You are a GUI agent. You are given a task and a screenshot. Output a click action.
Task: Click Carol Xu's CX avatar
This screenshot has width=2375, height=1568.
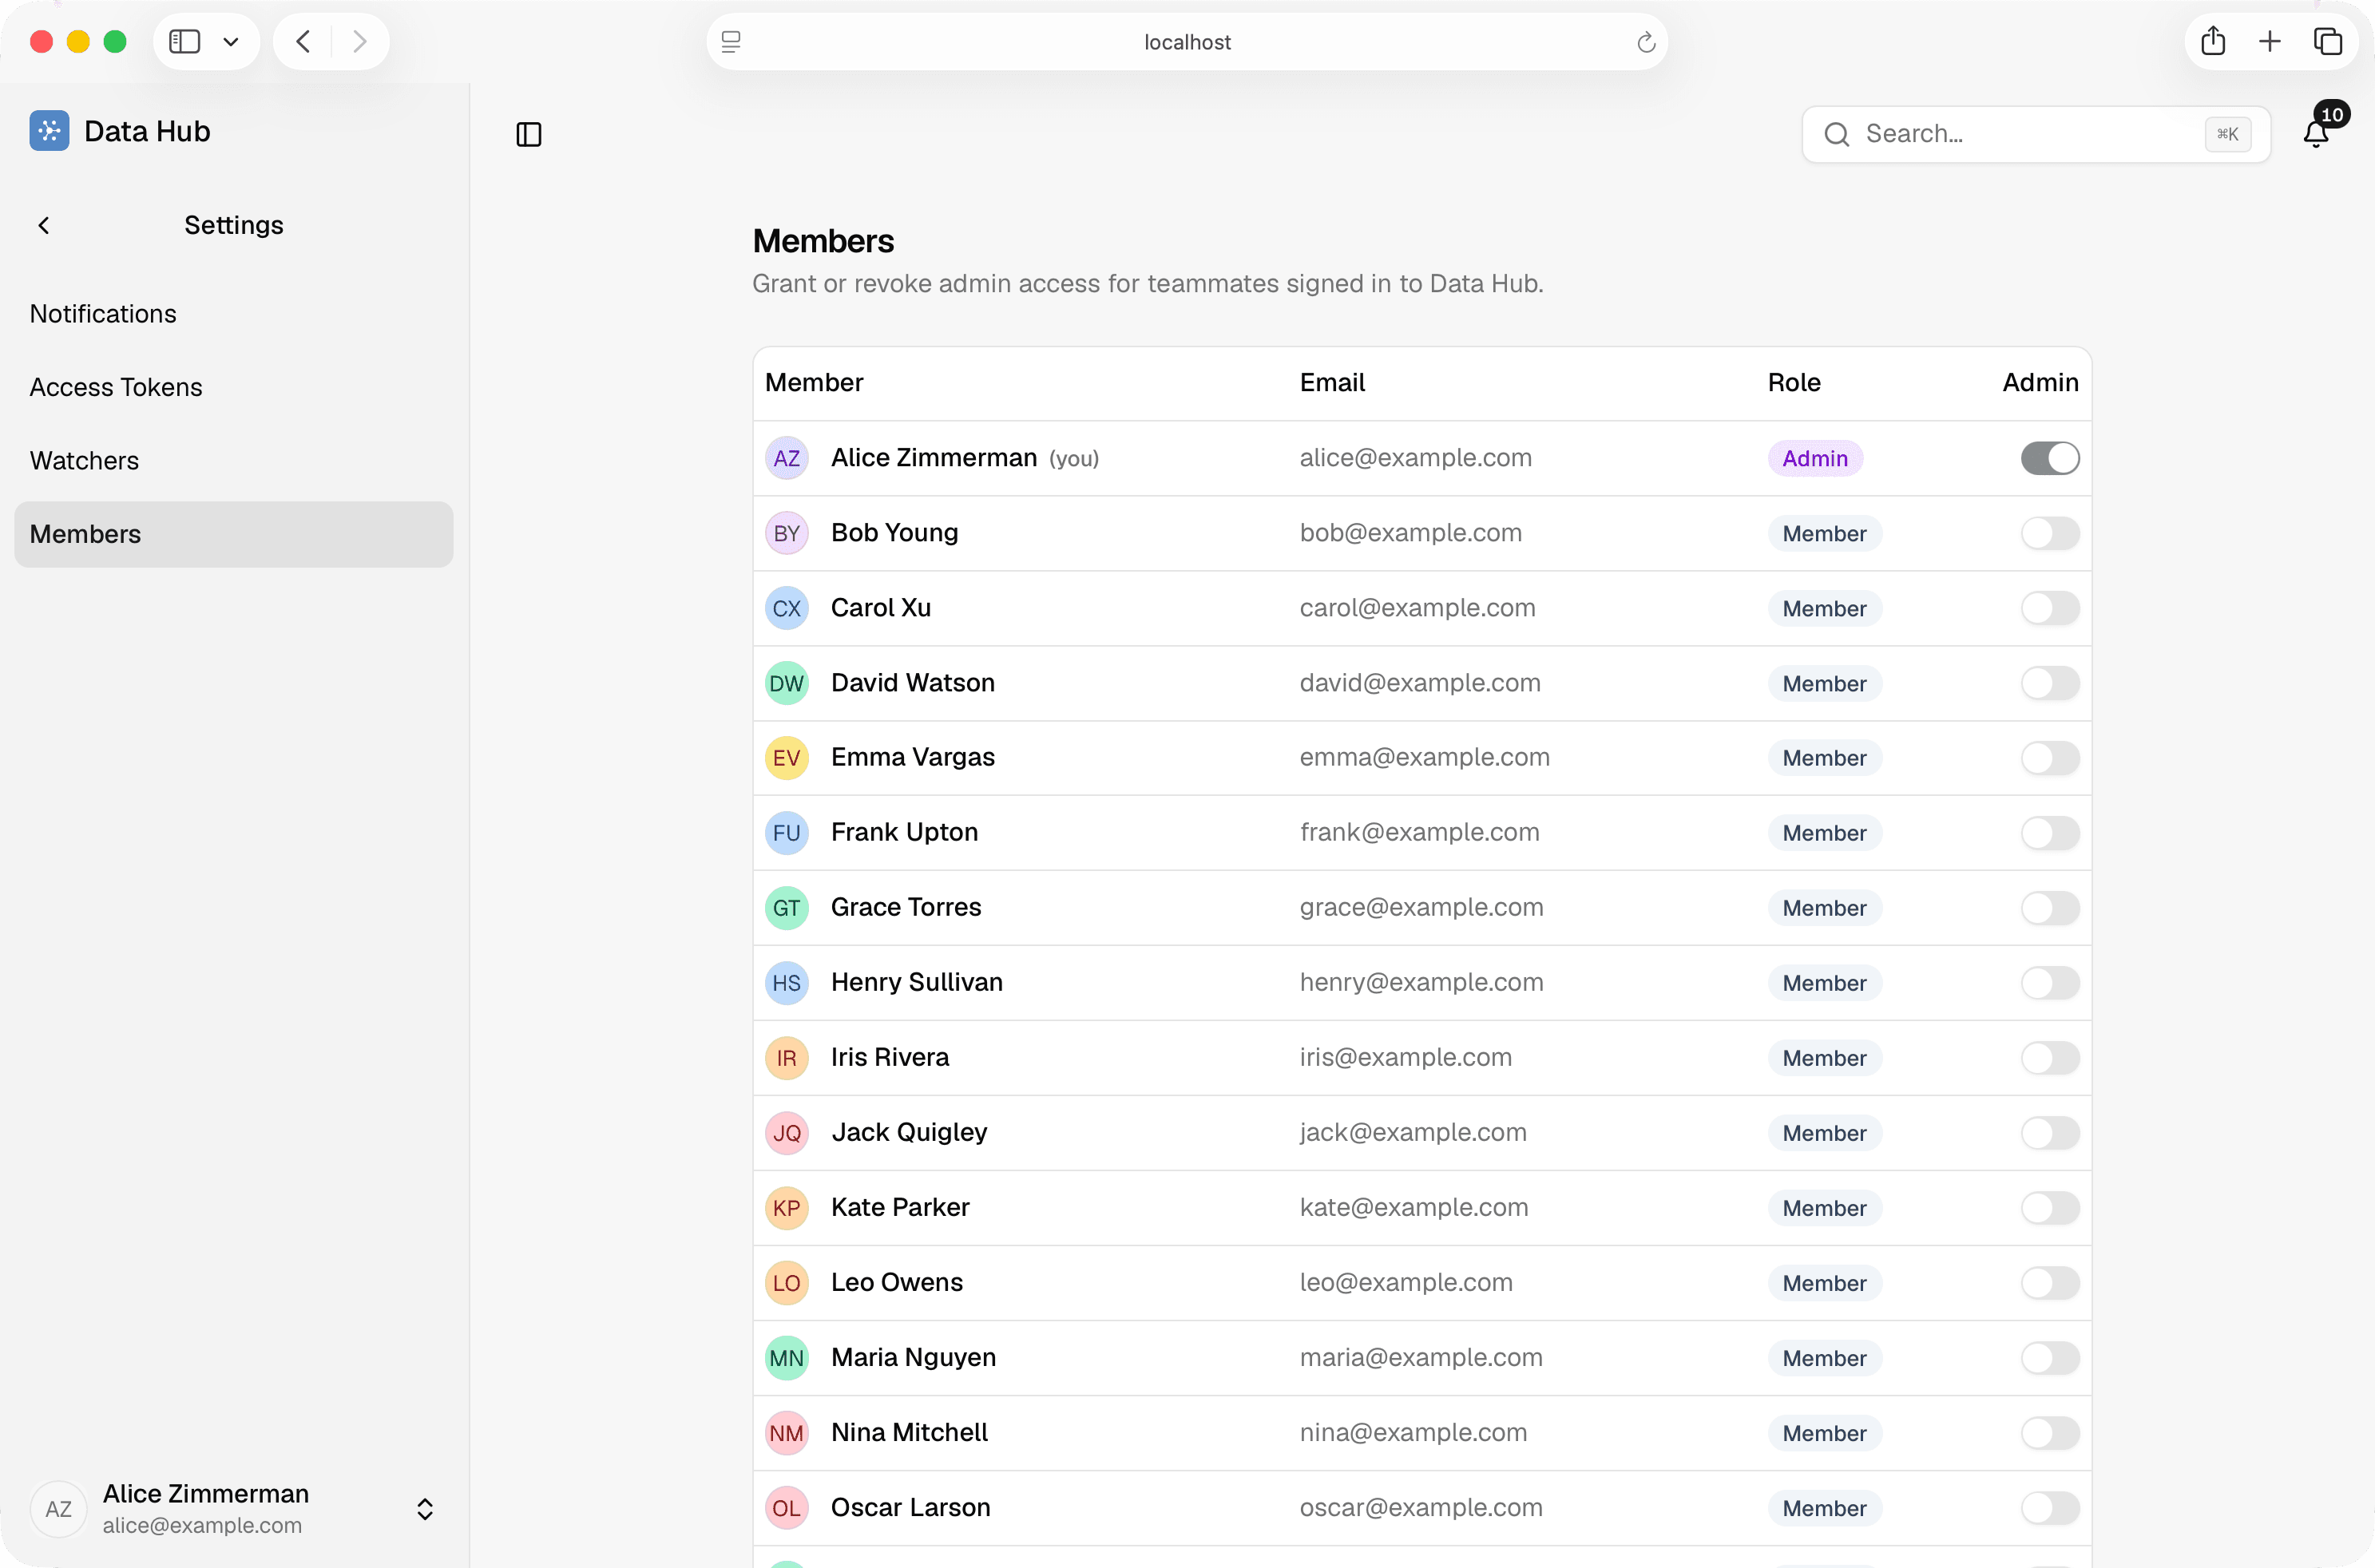[787, 608]
